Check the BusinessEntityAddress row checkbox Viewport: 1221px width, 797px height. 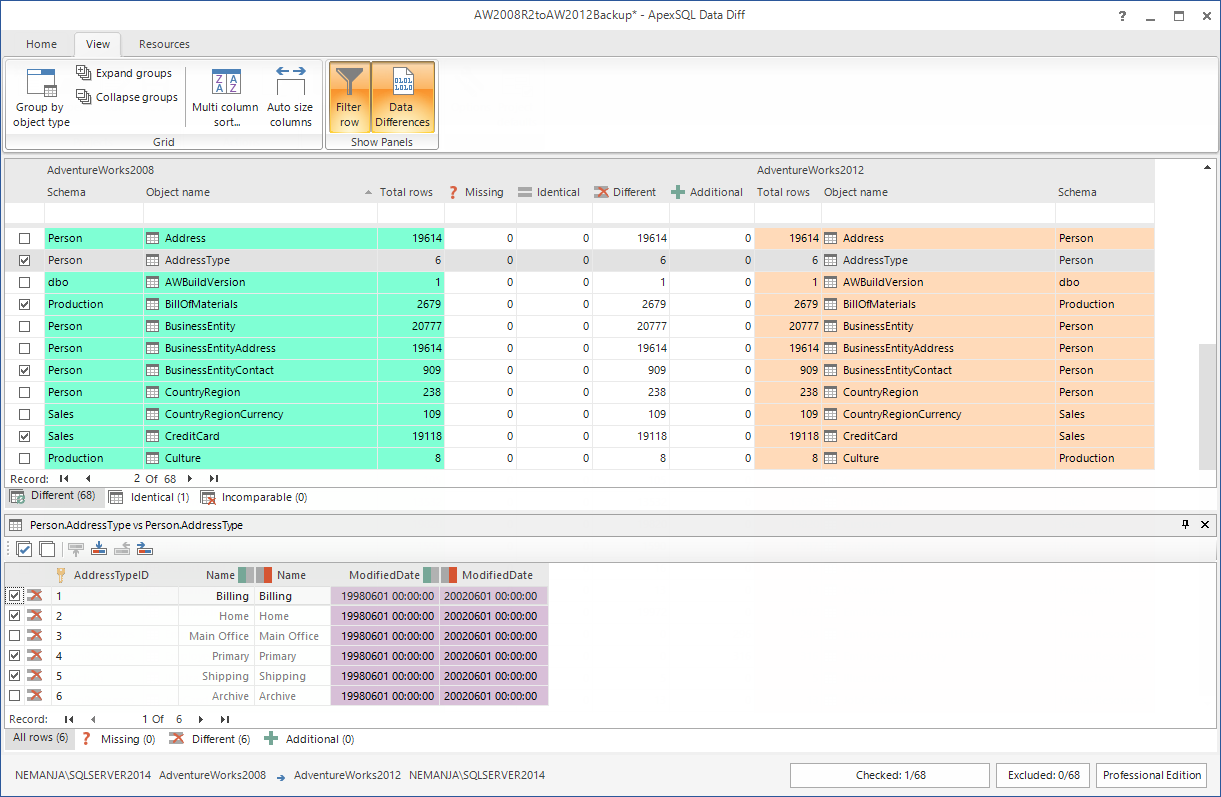point(25,348)
